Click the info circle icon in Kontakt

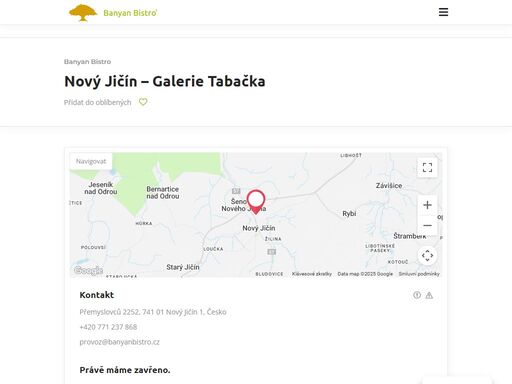(x=417, y=295)
